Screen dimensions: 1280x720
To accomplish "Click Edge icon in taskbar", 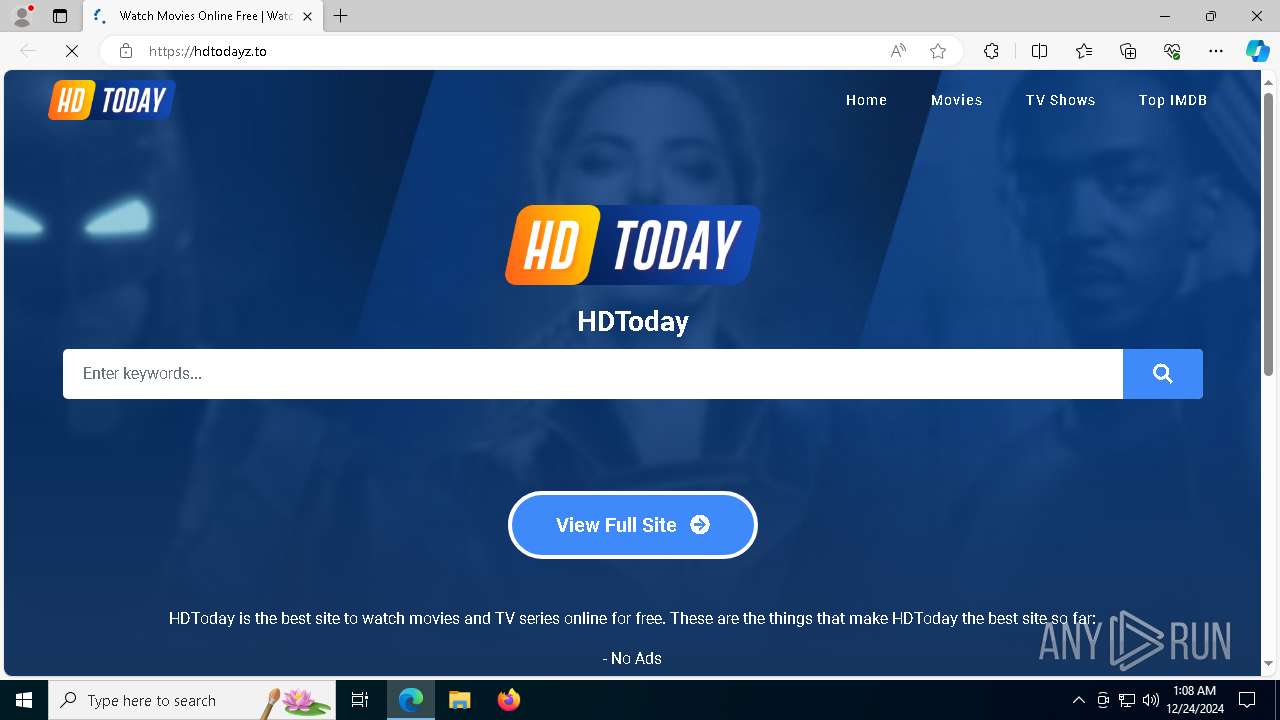I will pos(411,700).
